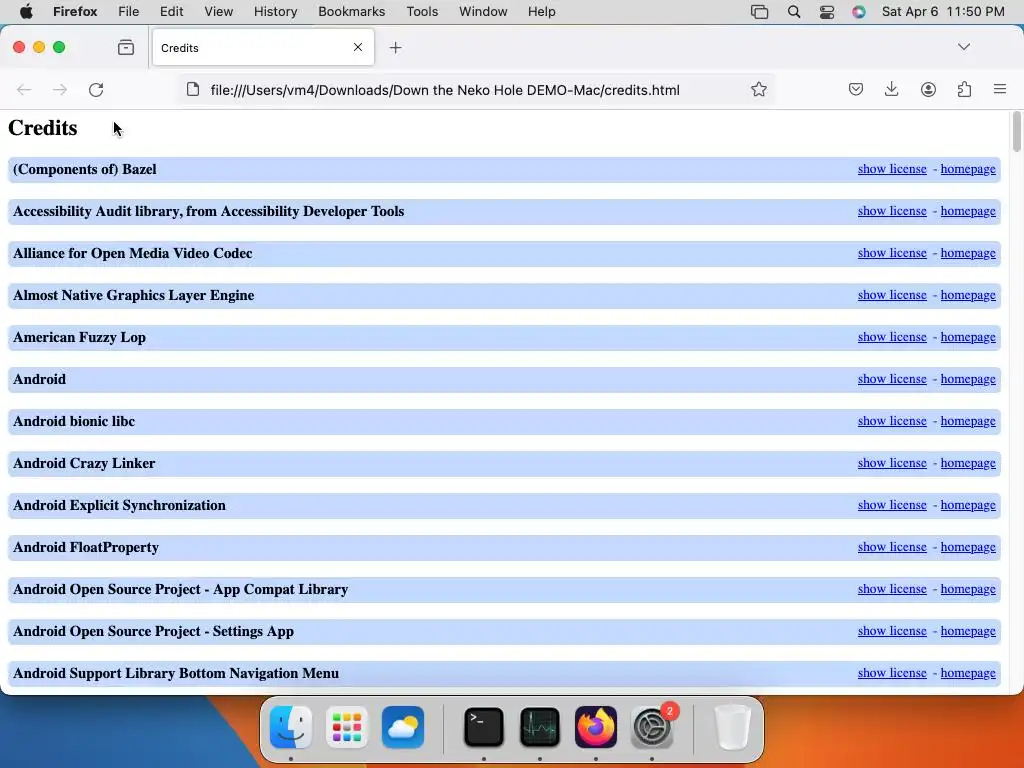1024x768 pixels.
Task: Open Control Center in the menu bar
Action: click(x=827, y=12)
